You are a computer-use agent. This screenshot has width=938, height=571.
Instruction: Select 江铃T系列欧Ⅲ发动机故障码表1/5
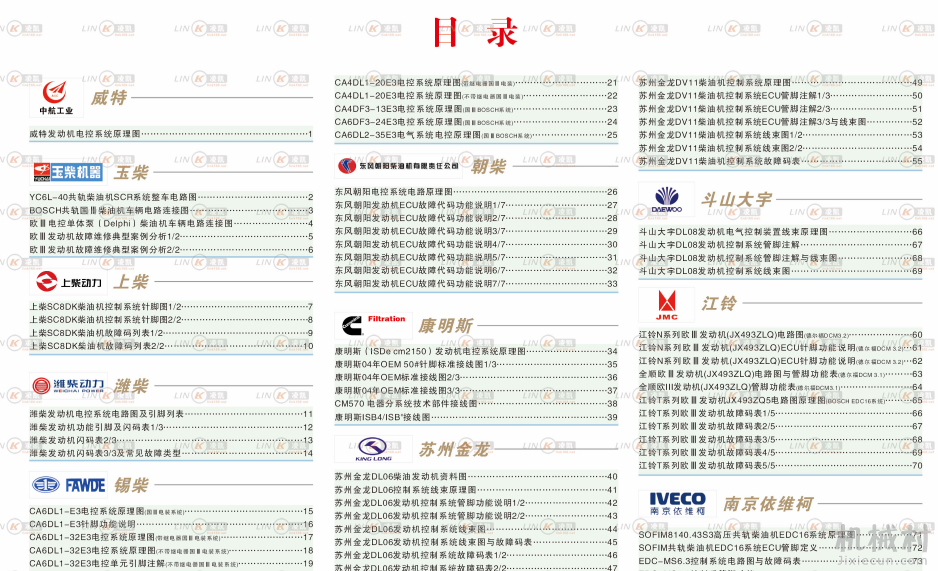[781, 413]
